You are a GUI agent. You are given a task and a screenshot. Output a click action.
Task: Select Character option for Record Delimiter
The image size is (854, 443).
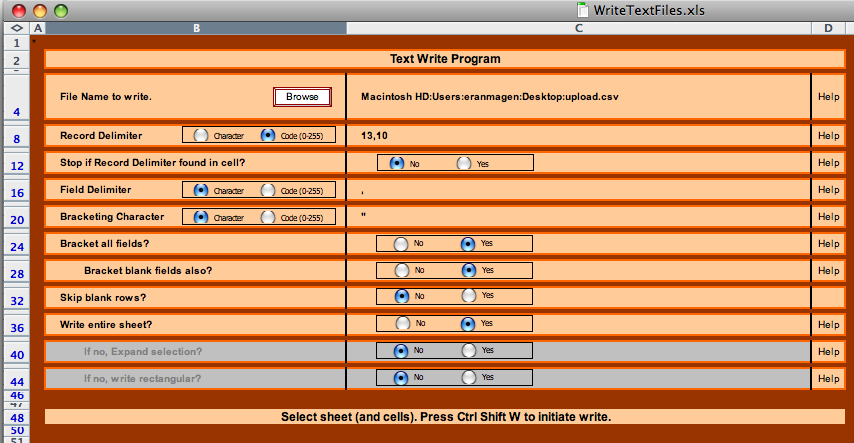click(201, 135)
